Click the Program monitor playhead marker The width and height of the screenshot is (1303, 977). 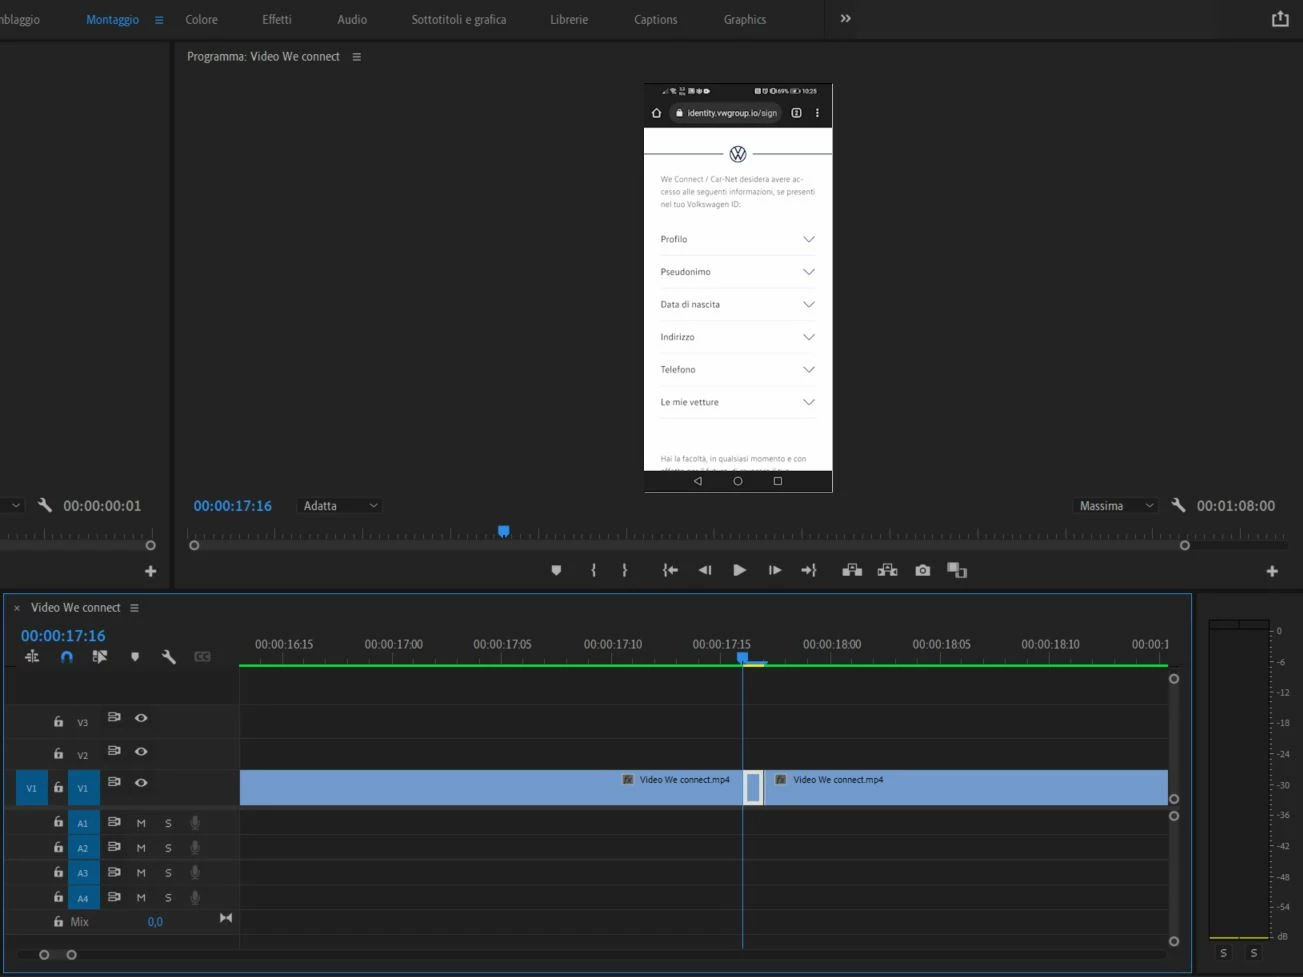point(504,532)
